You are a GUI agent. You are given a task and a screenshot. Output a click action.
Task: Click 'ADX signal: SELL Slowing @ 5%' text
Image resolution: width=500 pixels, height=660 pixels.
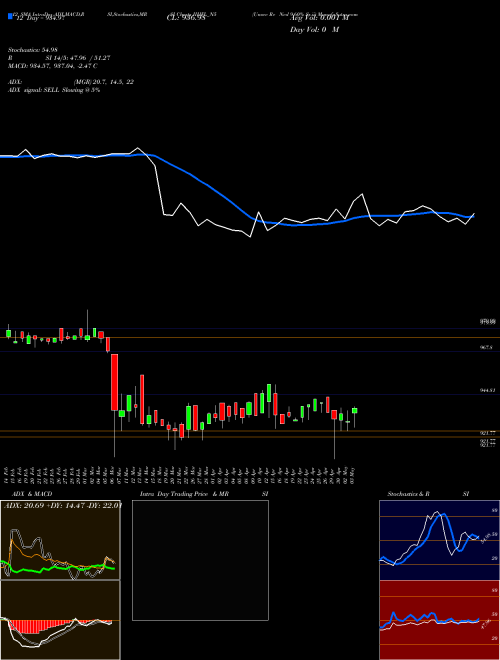tap(54, 90)
